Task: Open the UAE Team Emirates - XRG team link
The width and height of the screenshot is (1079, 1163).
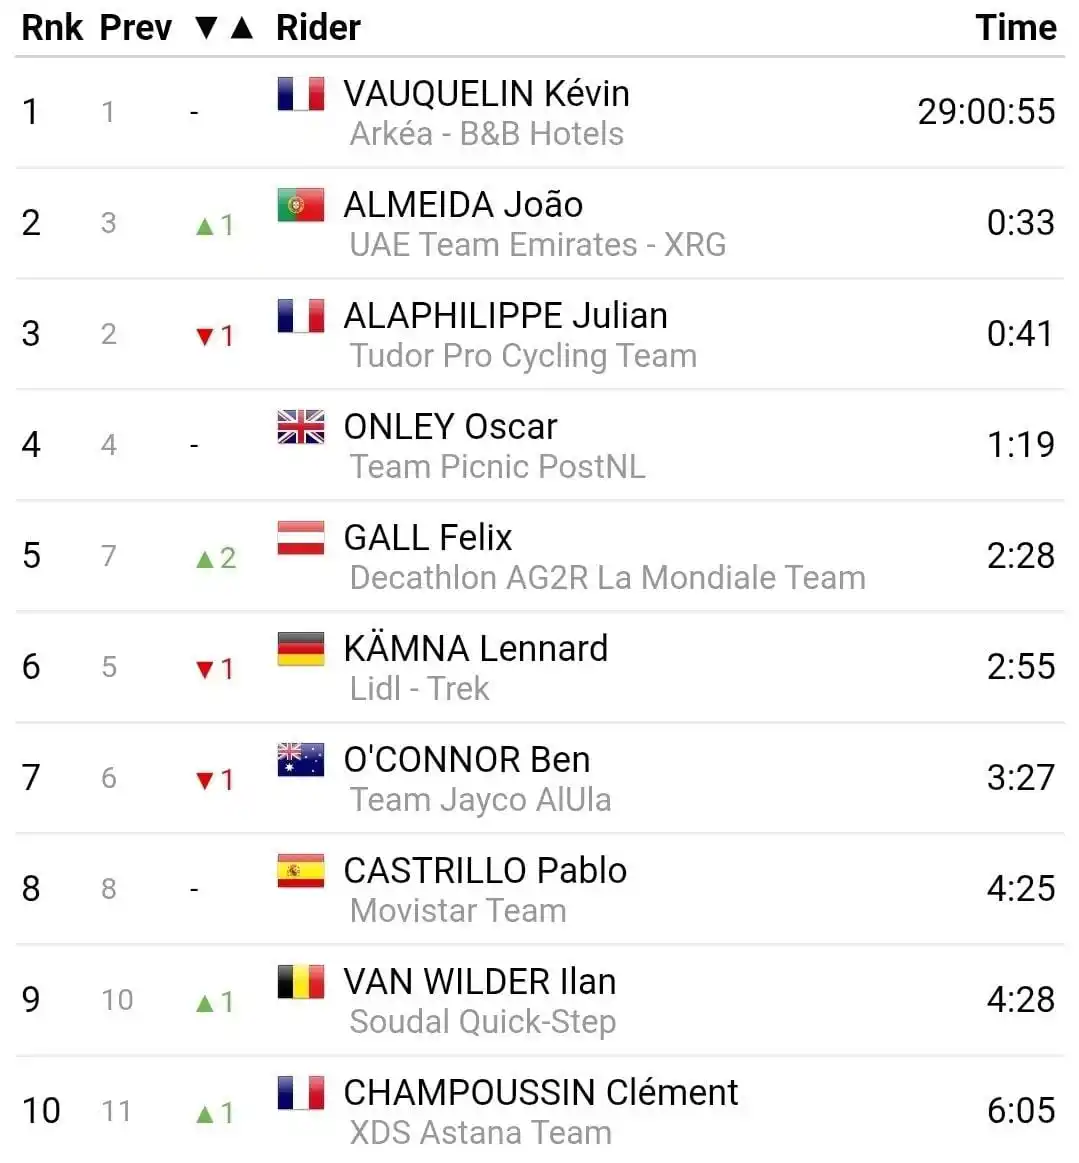Action: (538, 245)
